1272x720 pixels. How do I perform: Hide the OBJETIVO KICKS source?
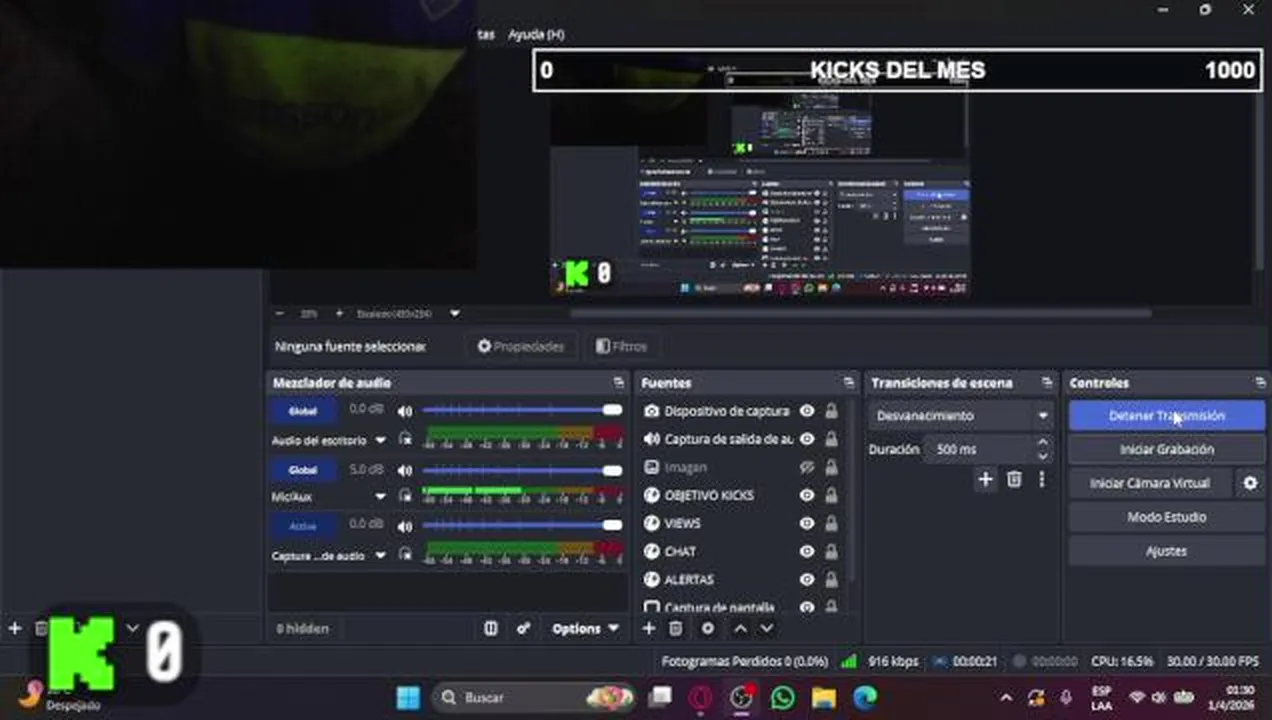pos(807,495)
